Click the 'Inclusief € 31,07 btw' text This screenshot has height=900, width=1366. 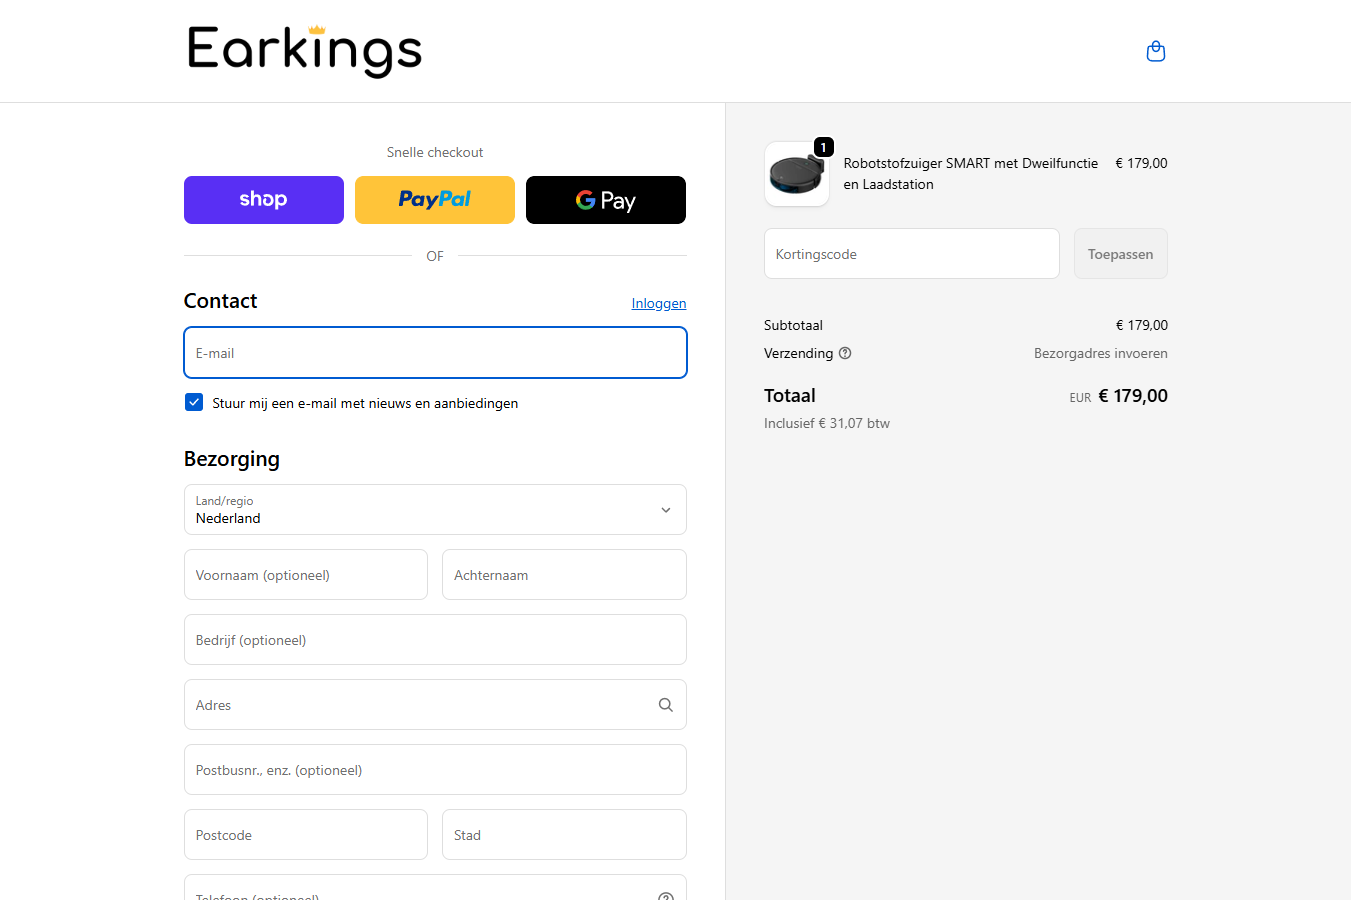tap(827, 423)
